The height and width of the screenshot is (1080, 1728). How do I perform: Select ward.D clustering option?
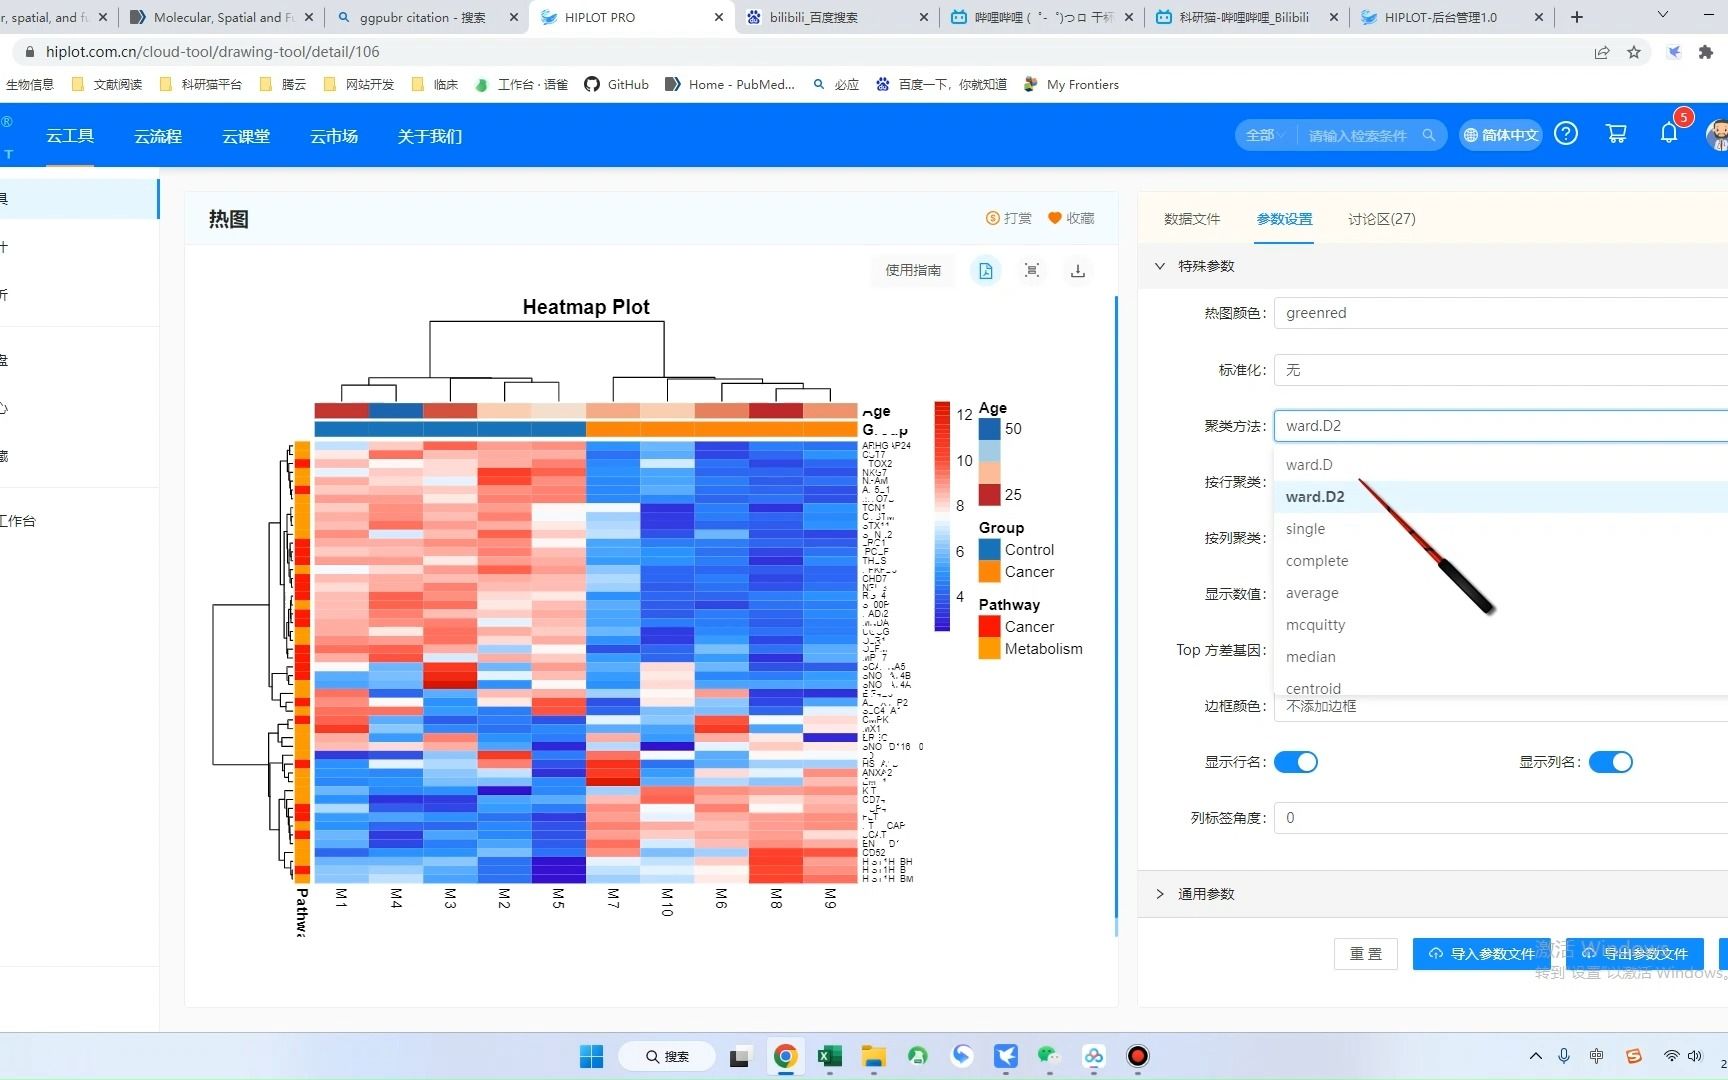pyautogui.click(x=1500, y=465)
